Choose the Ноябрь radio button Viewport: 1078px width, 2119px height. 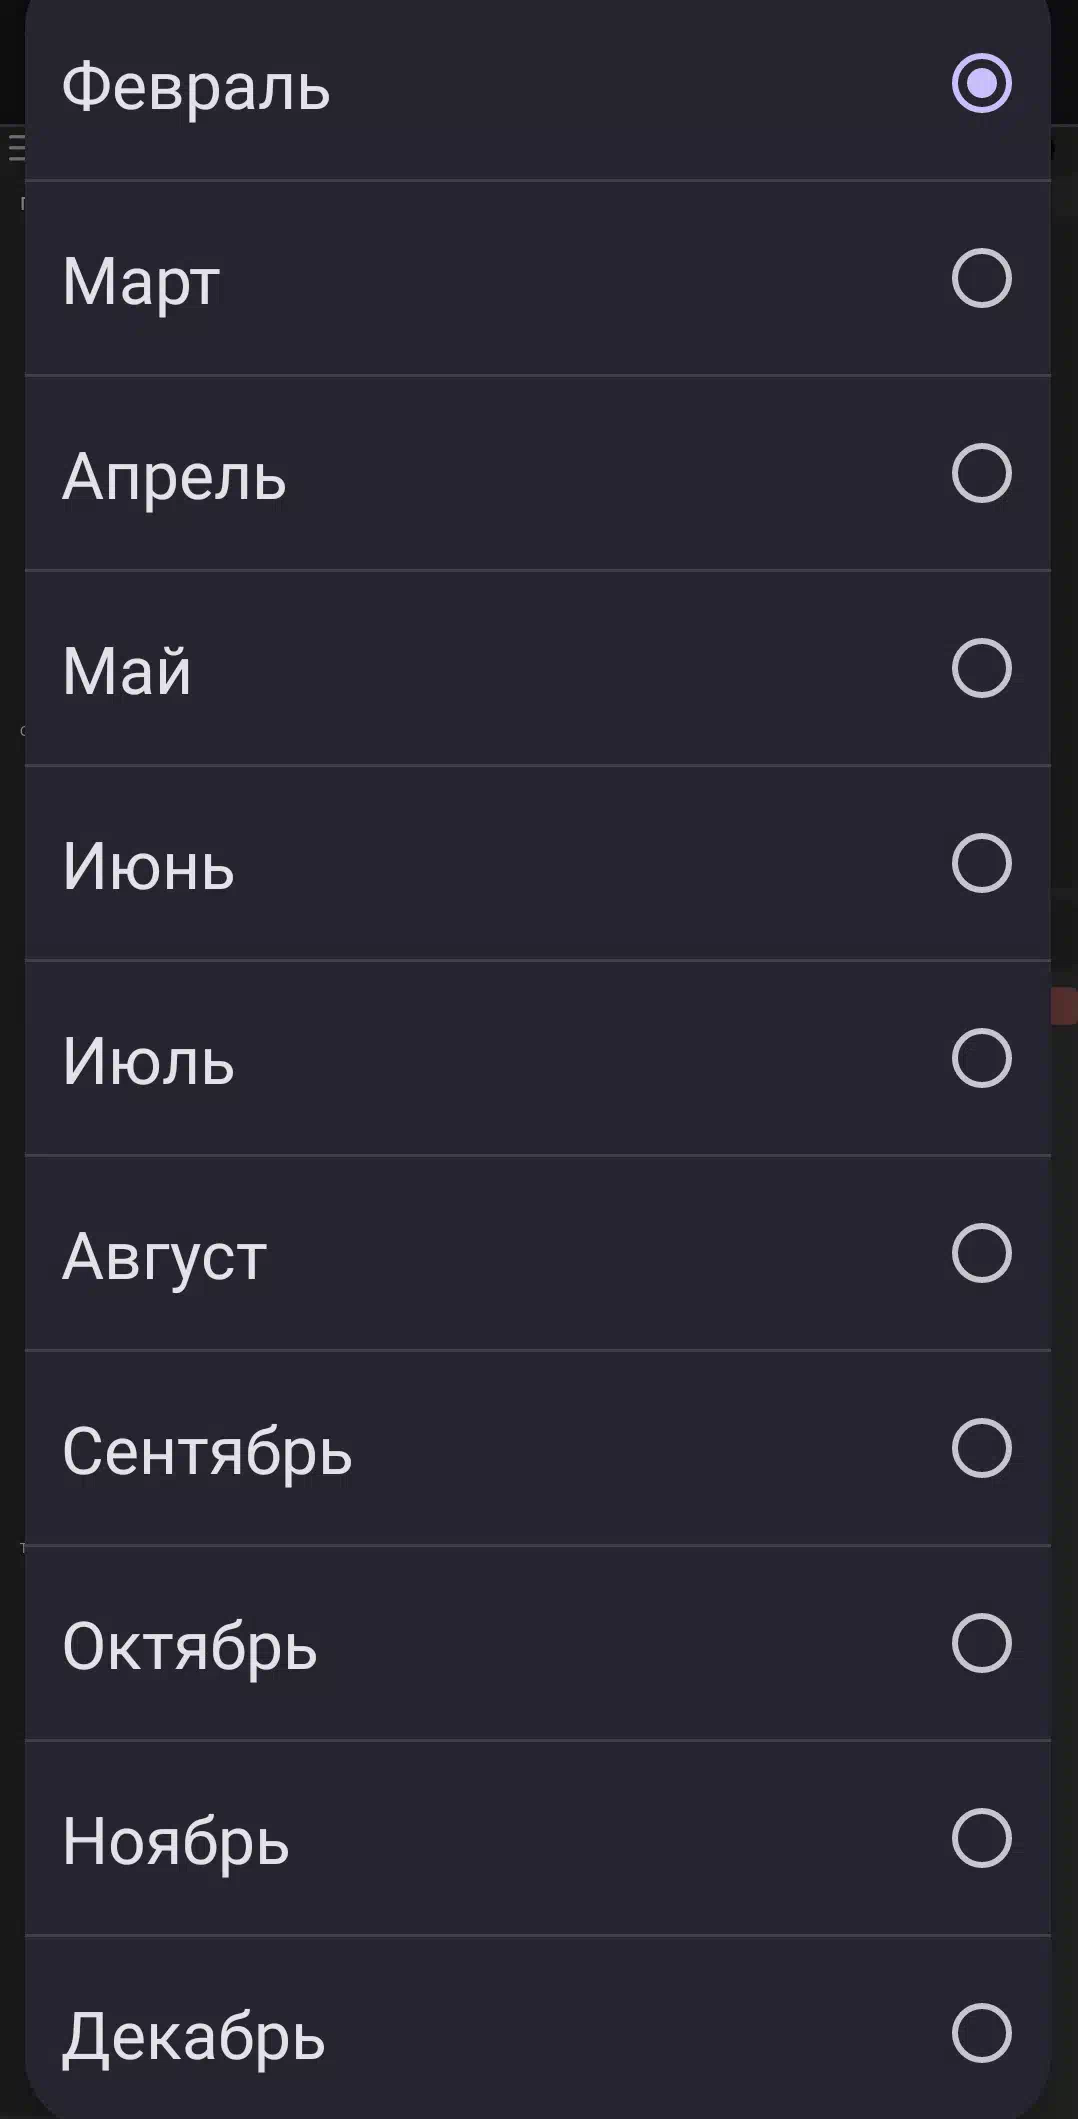(981, 1838)
